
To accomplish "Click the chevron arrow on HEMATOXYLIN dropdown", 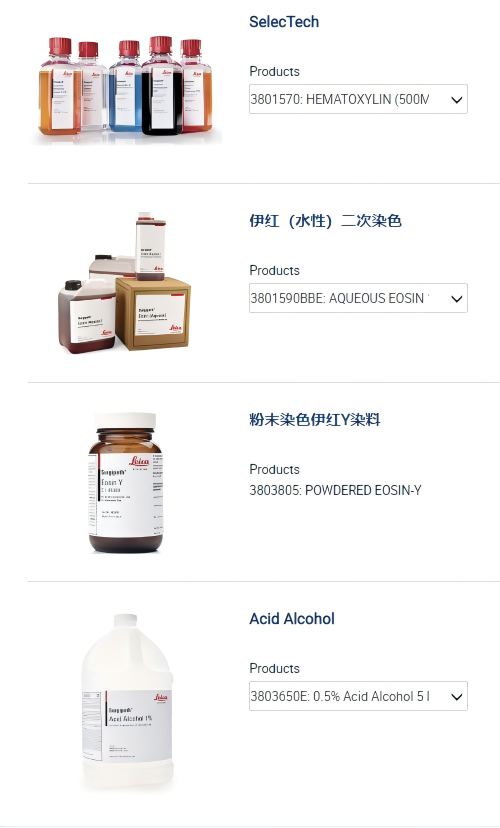I will pos(456,100).
